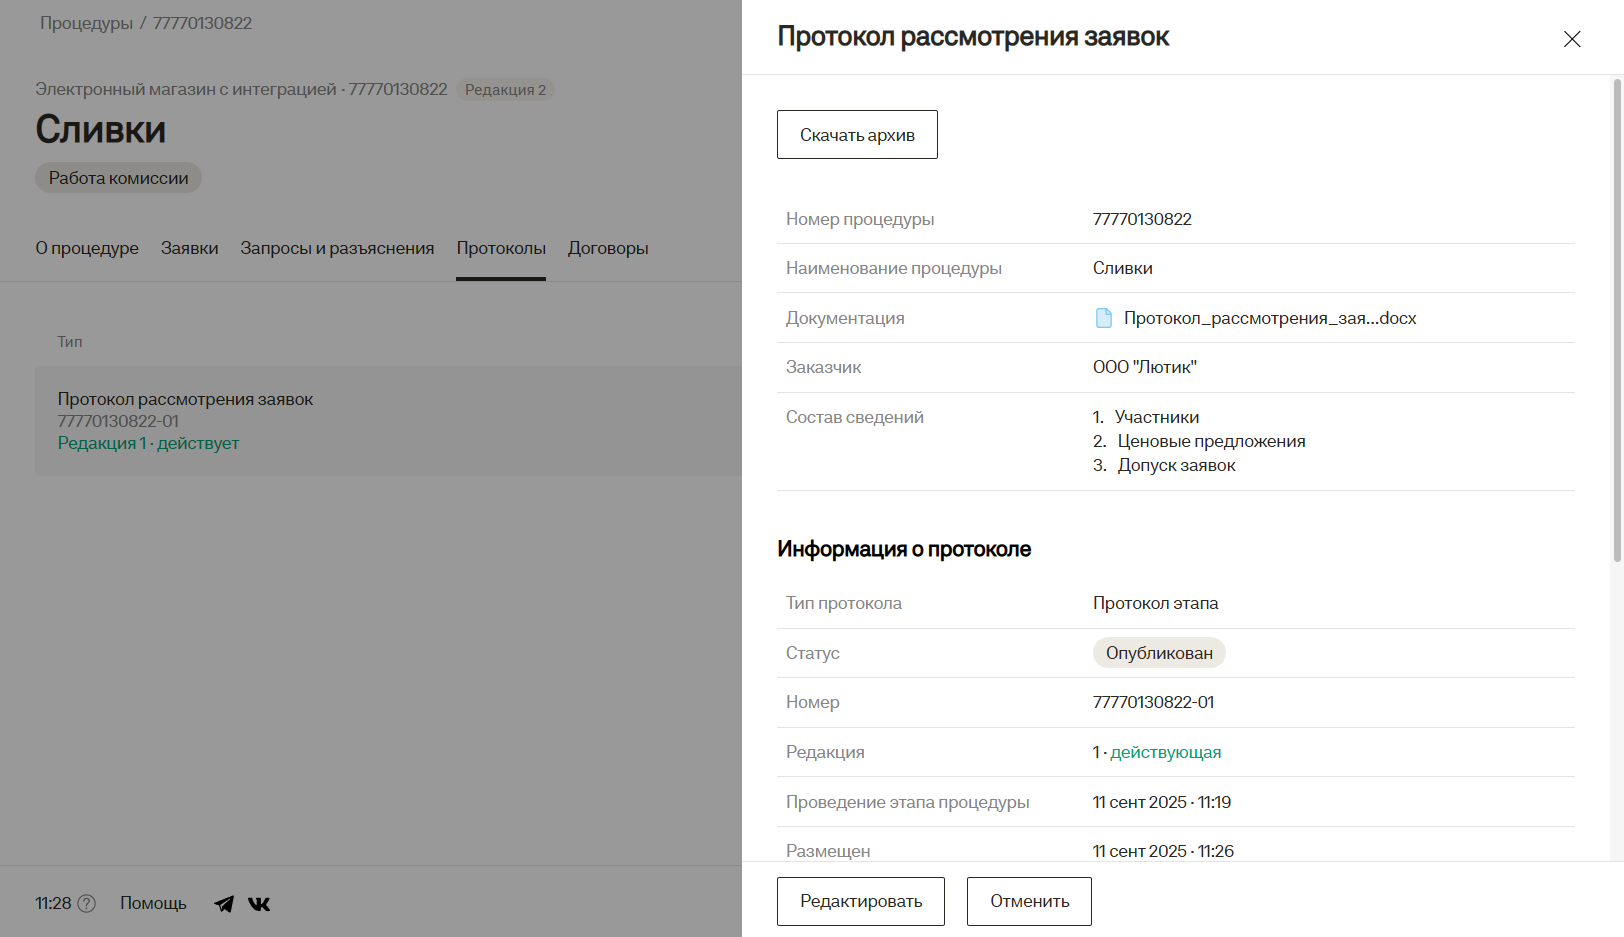The height and width of the screenshot is (937, 1624).
Task: Open the VK social network icon
Action: pyautogui.click(x=259, y=904)
